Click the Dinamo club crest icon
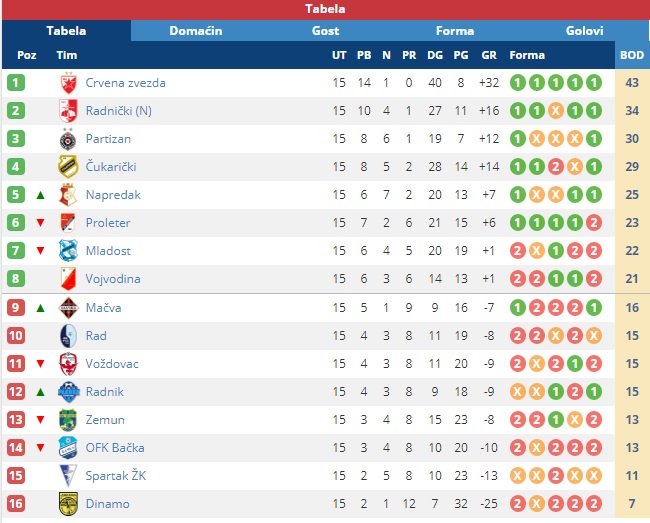 tap(68, 504)
